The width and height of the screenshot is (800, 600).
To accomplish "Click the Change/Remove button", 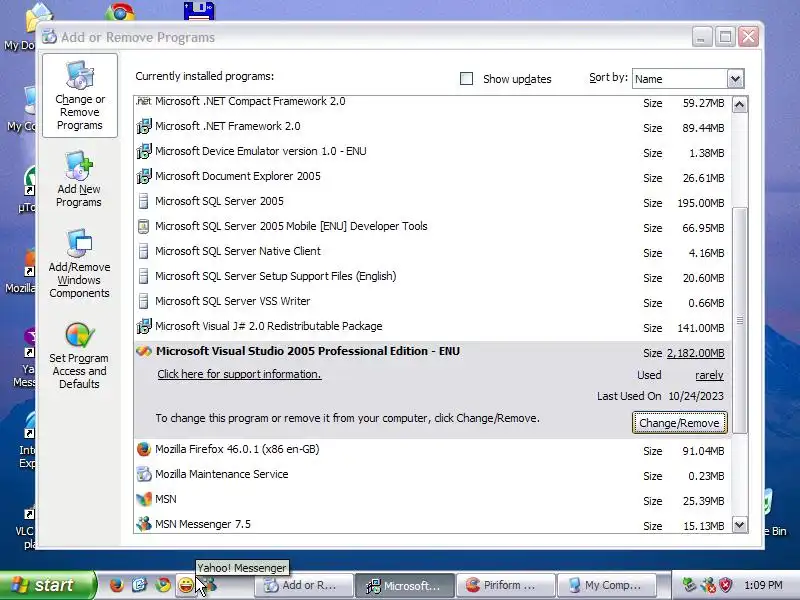I will point(680,423).
